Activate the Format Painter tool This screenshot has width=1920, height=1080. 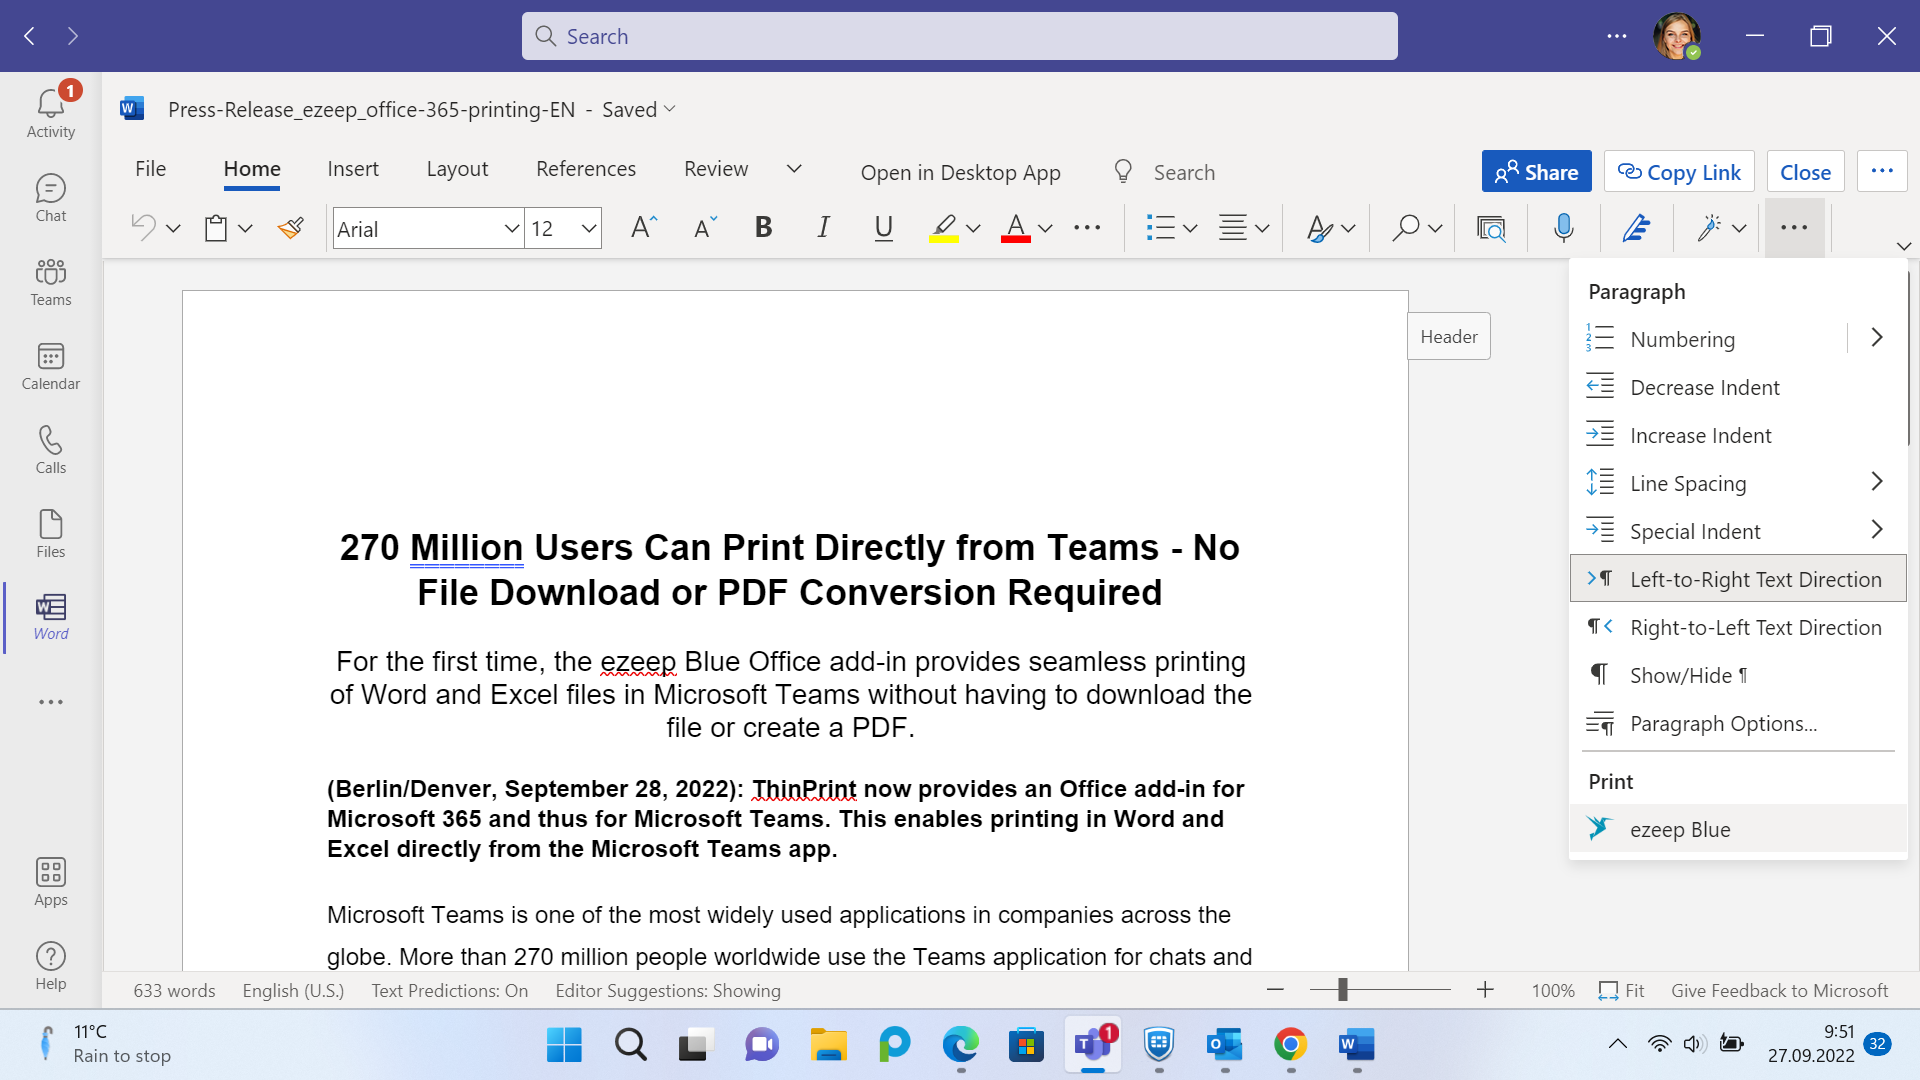point(291,228)
